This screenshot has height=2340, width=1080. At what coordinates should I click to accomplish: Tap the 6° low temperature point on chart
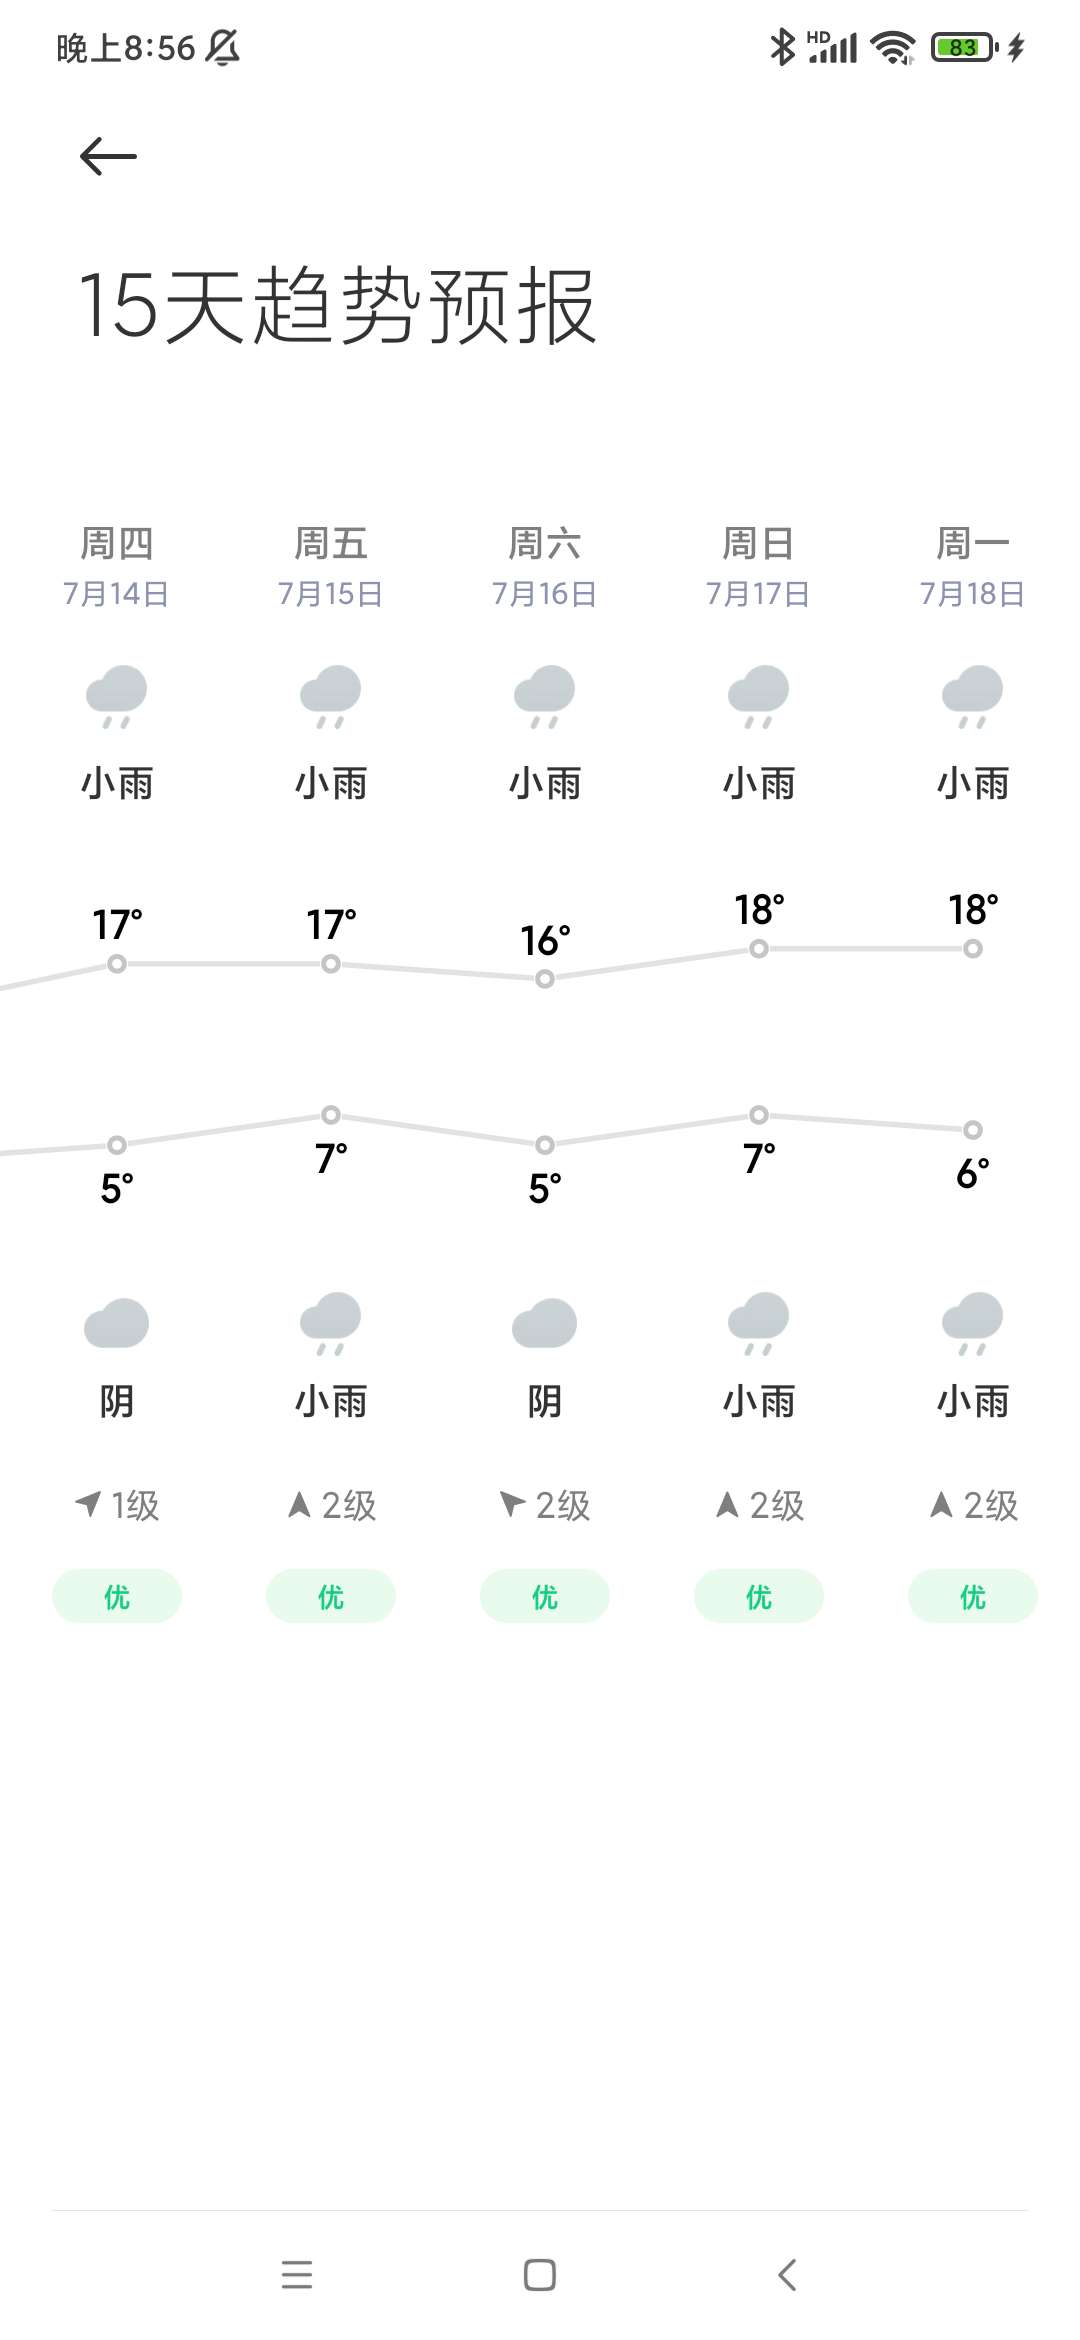pos(973,1130)
